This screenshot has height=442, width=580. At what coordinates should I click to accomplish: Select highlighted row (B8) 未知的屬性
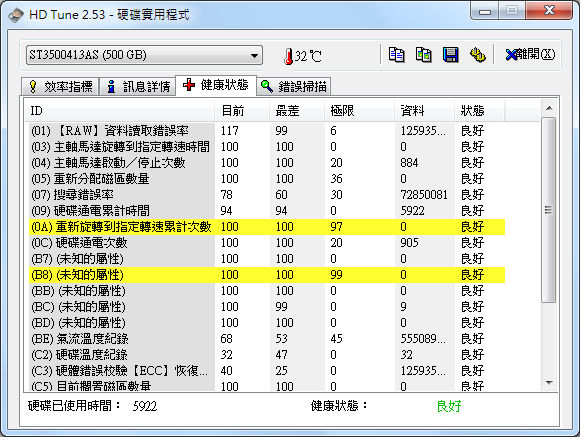[267, 275]
